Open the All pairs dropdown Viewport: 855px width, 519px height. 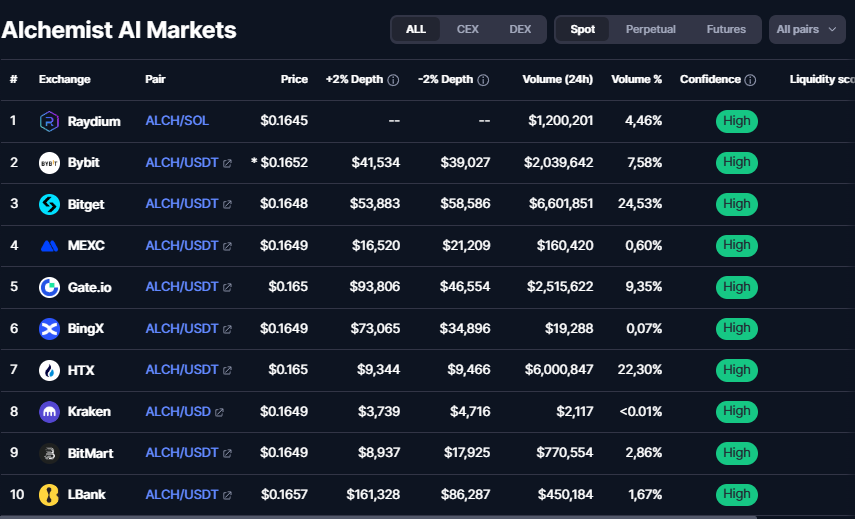click(x=807, y=29)
